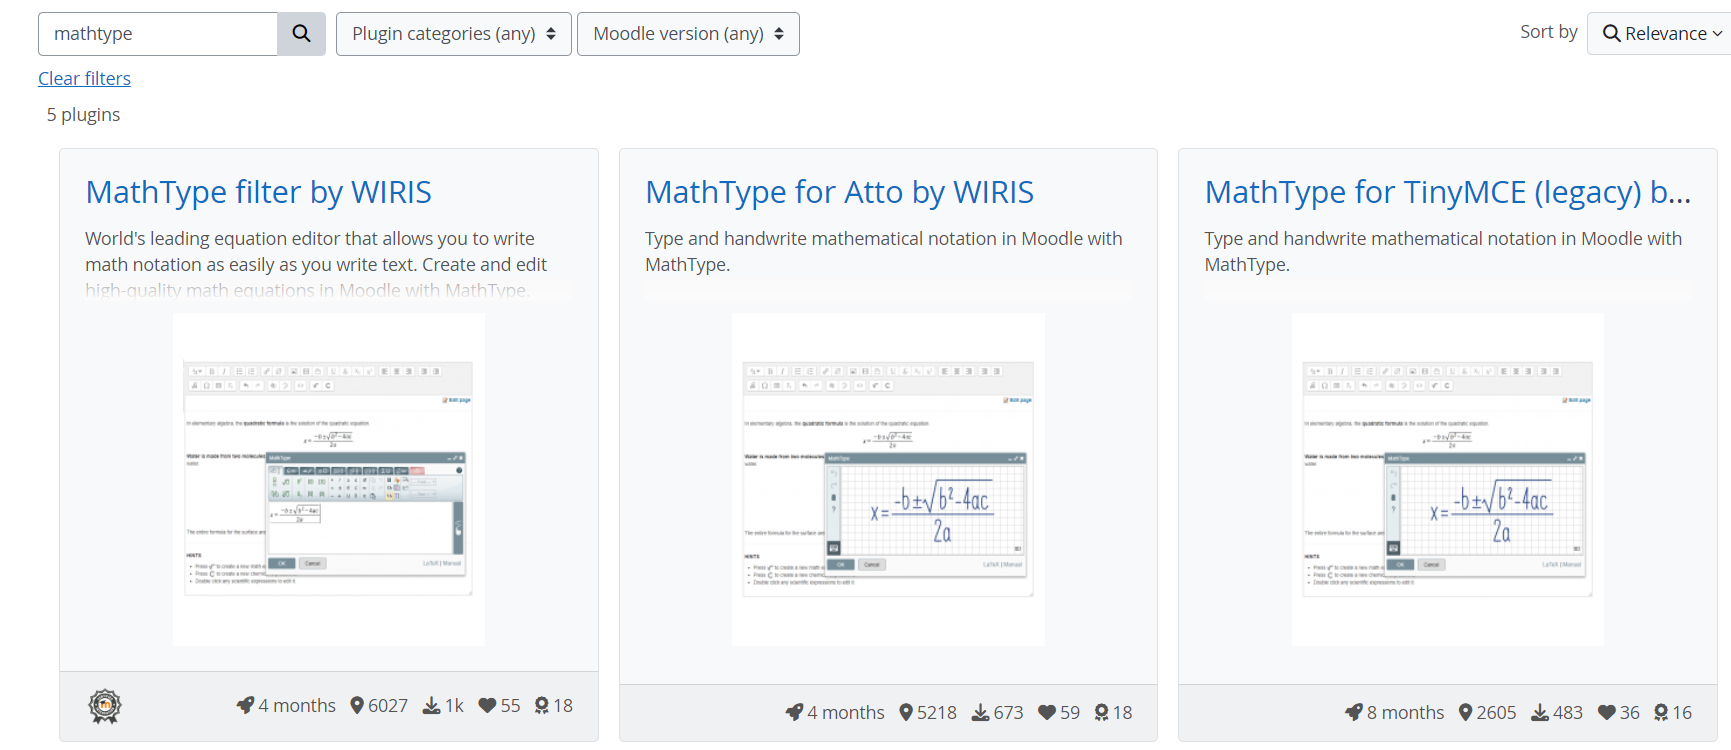Focus the mathtype search input field
Screen dimensions: 1731x750
158,34
